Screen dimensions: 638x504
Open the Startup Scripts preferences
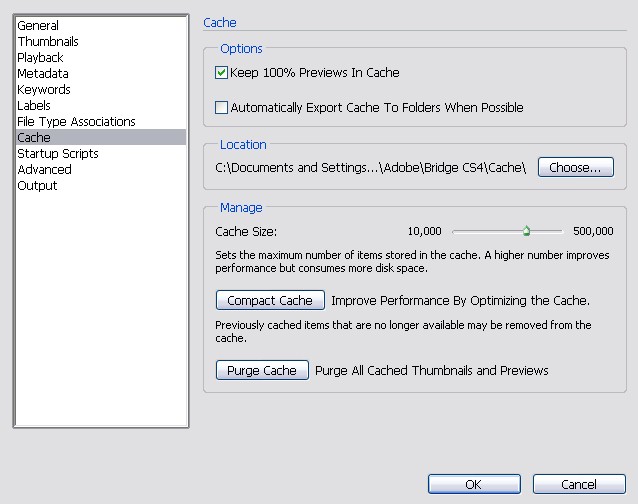click(101, 153)
